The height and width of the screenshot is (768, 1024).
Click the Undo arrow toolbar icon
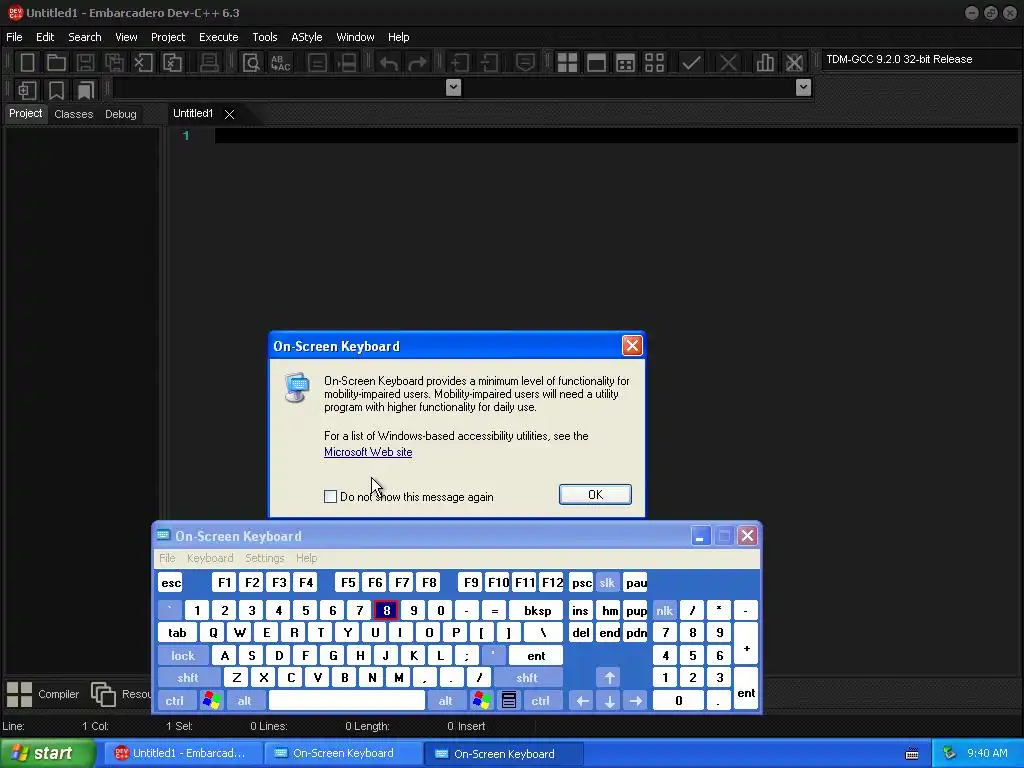[389, 63]
